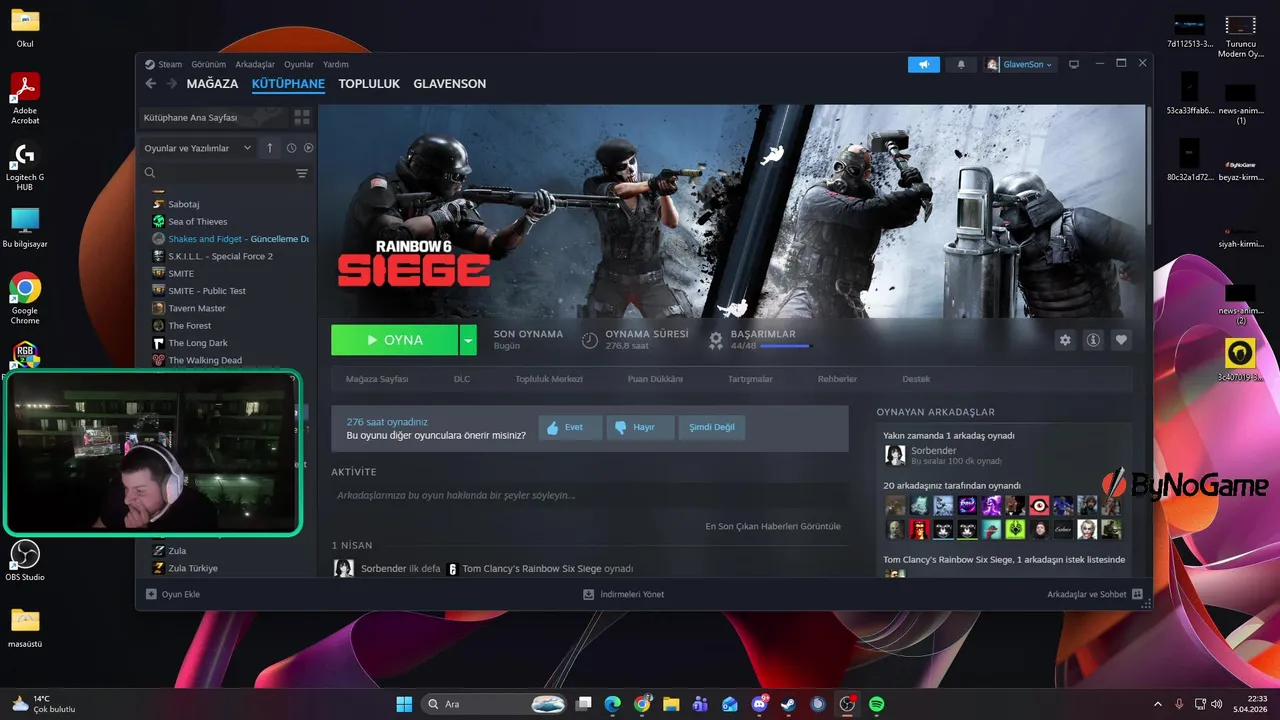The height and width of the screenshot is (720, 1280).
Task: Click the activity comment input field
Action: [x=589, y=495]
